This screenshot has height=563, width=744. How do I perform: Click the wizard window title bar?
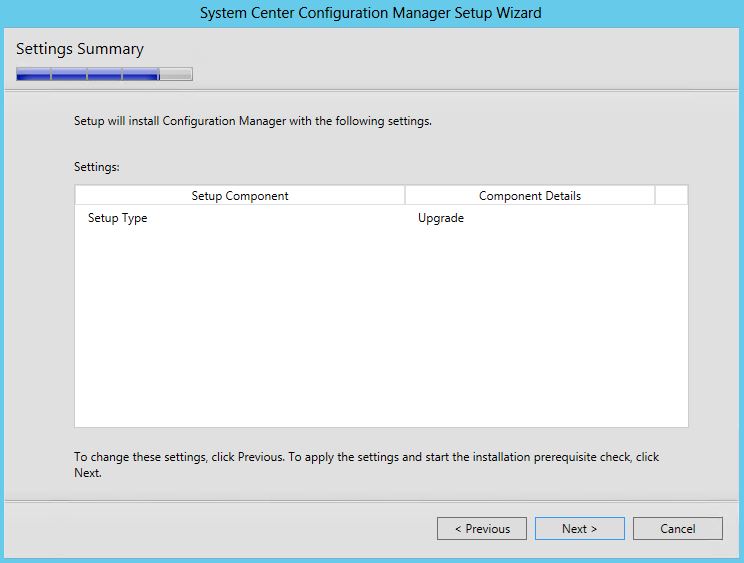(x=372, y=13)
